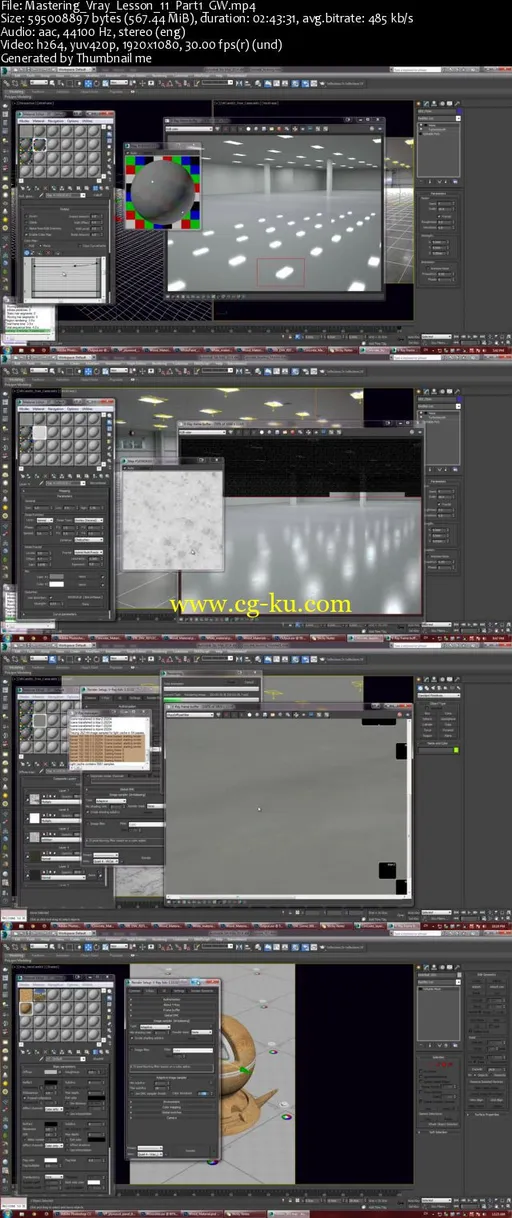Click magnified material sphere preview with checker background
Image resolution: width=512 pixels, height=1218 pixels.
[163, 191]
